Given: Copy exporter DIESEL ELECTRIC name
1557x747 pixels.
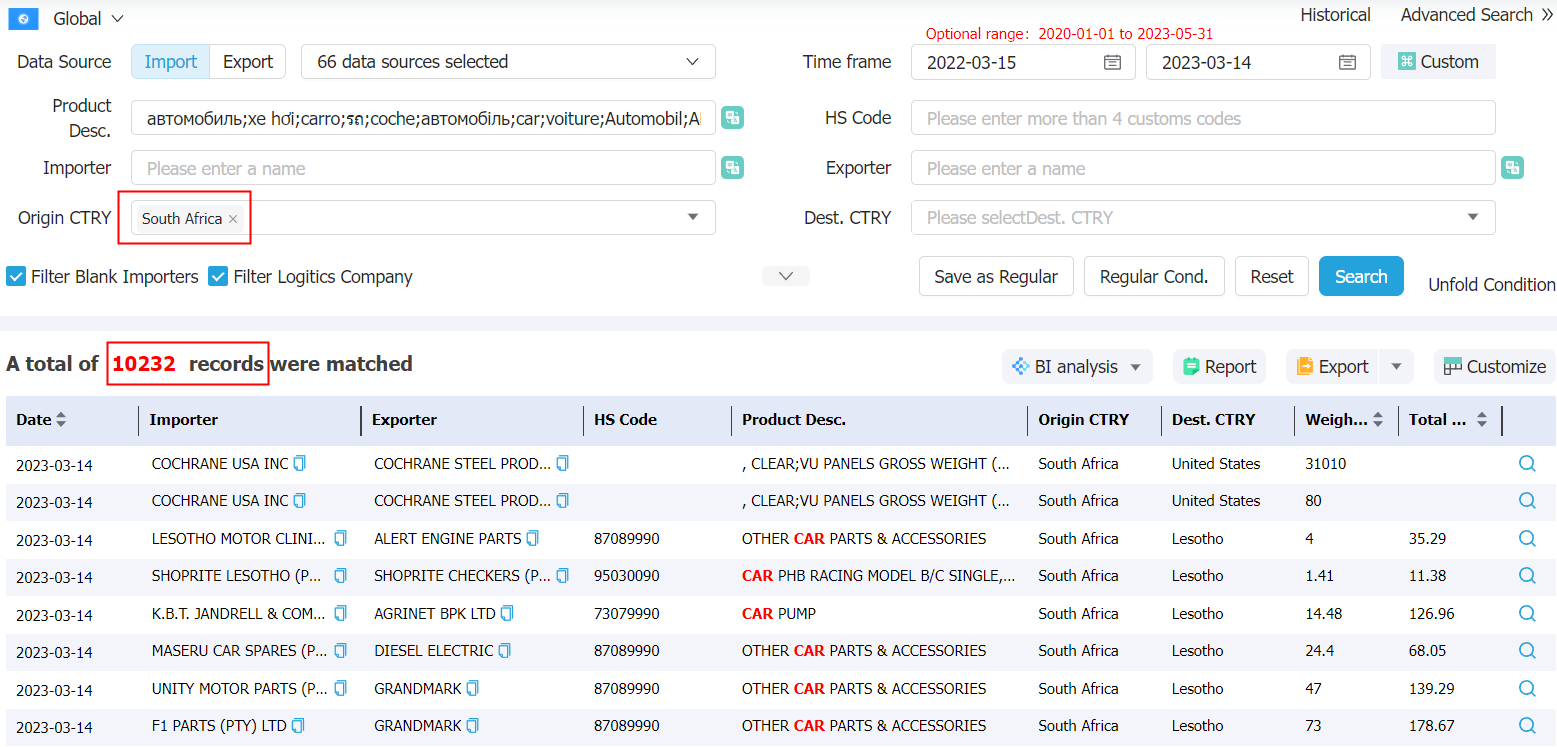Looking at the screenshot, I should (504, 651).
